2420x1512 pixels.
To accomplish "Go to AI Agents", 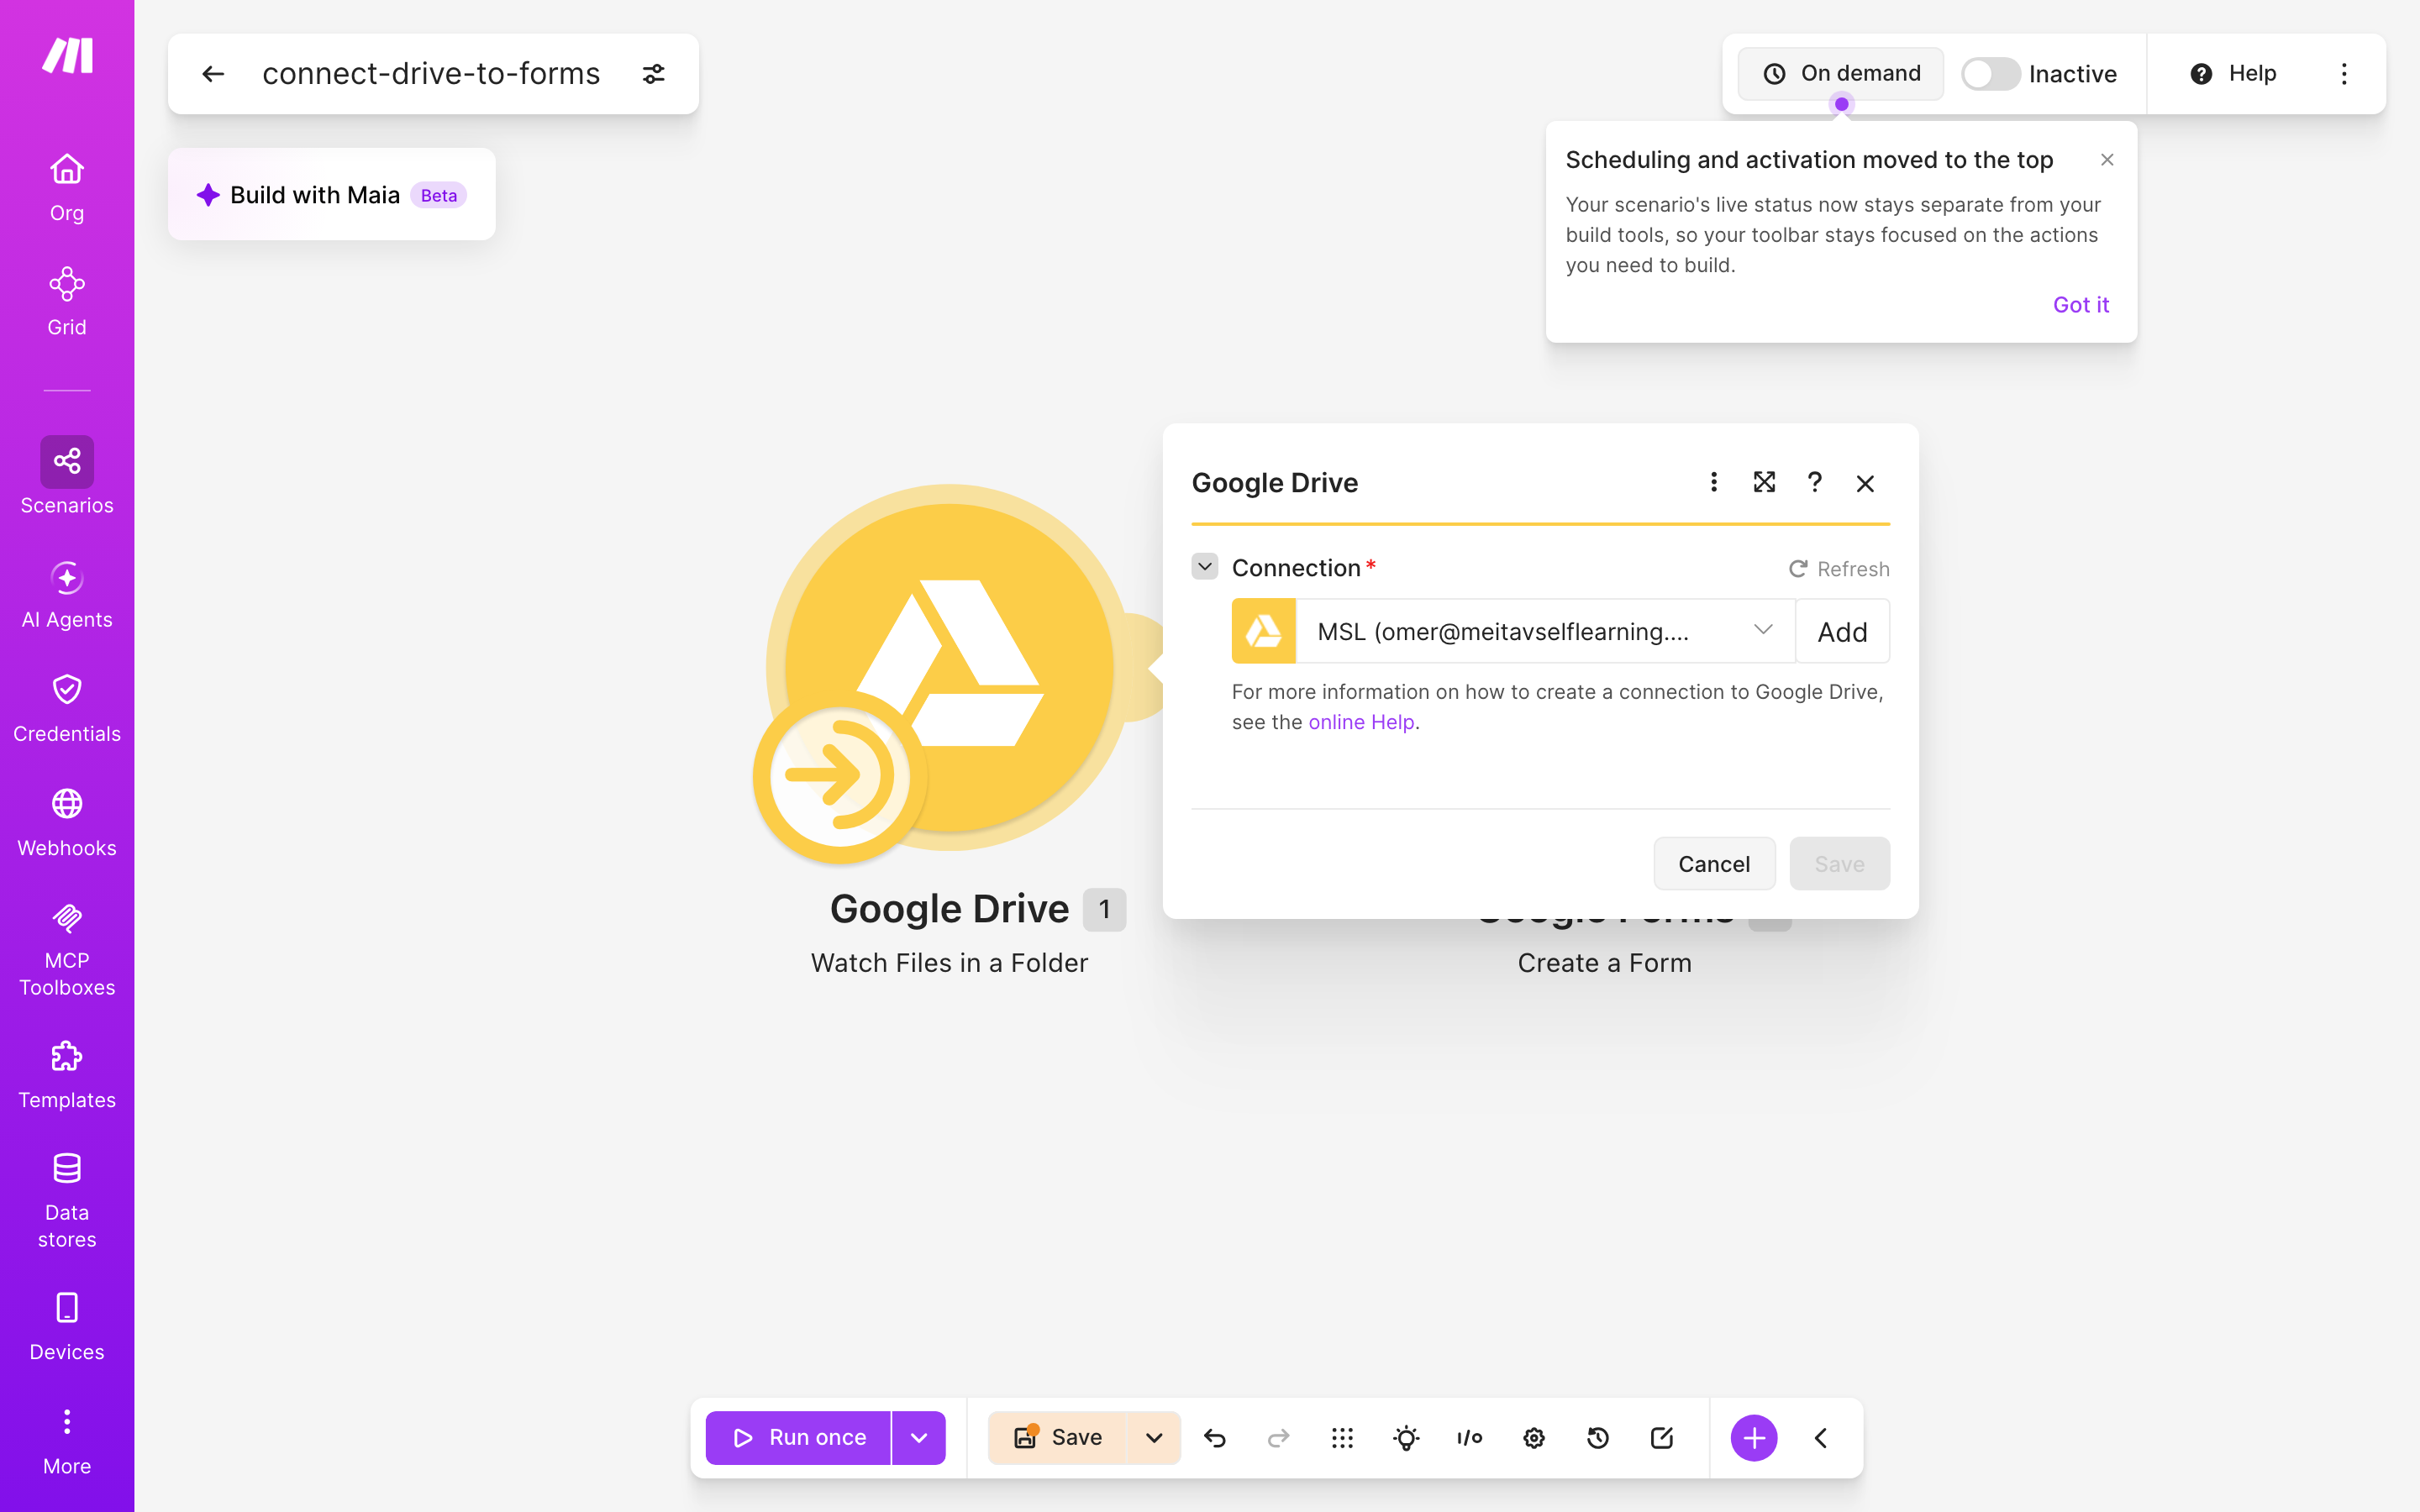I will coord(67,595).
